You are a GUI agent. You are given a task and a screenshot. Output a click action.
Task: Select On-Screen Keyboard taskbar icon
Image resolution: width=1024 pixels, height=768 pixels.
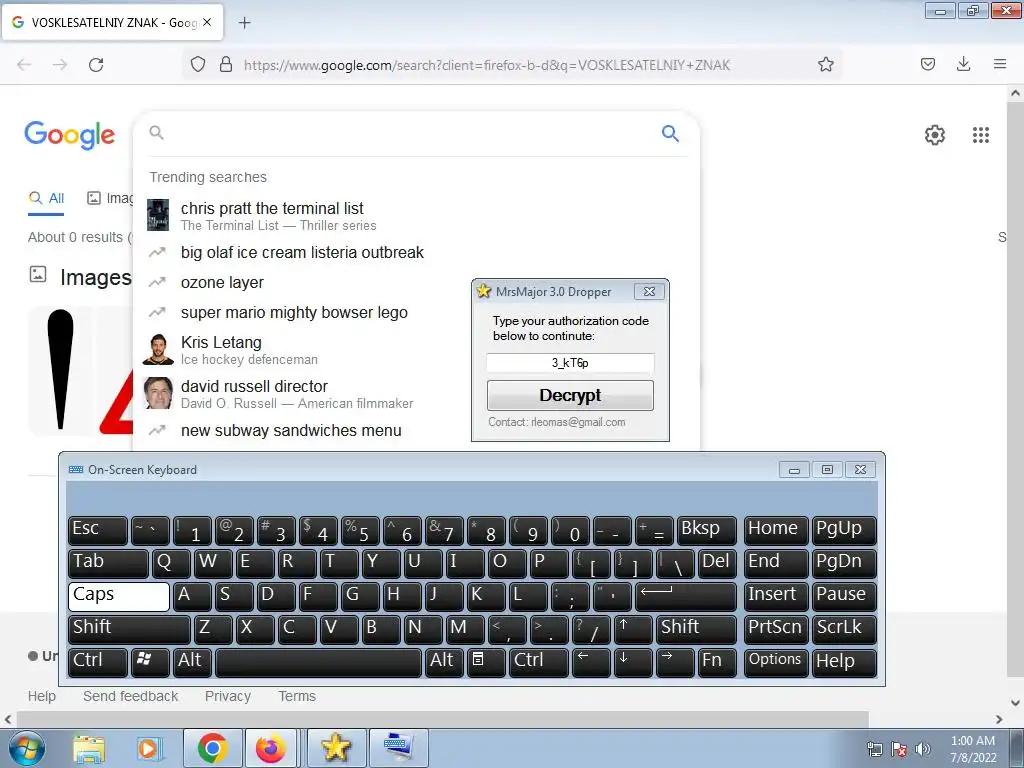coord(398,748)
